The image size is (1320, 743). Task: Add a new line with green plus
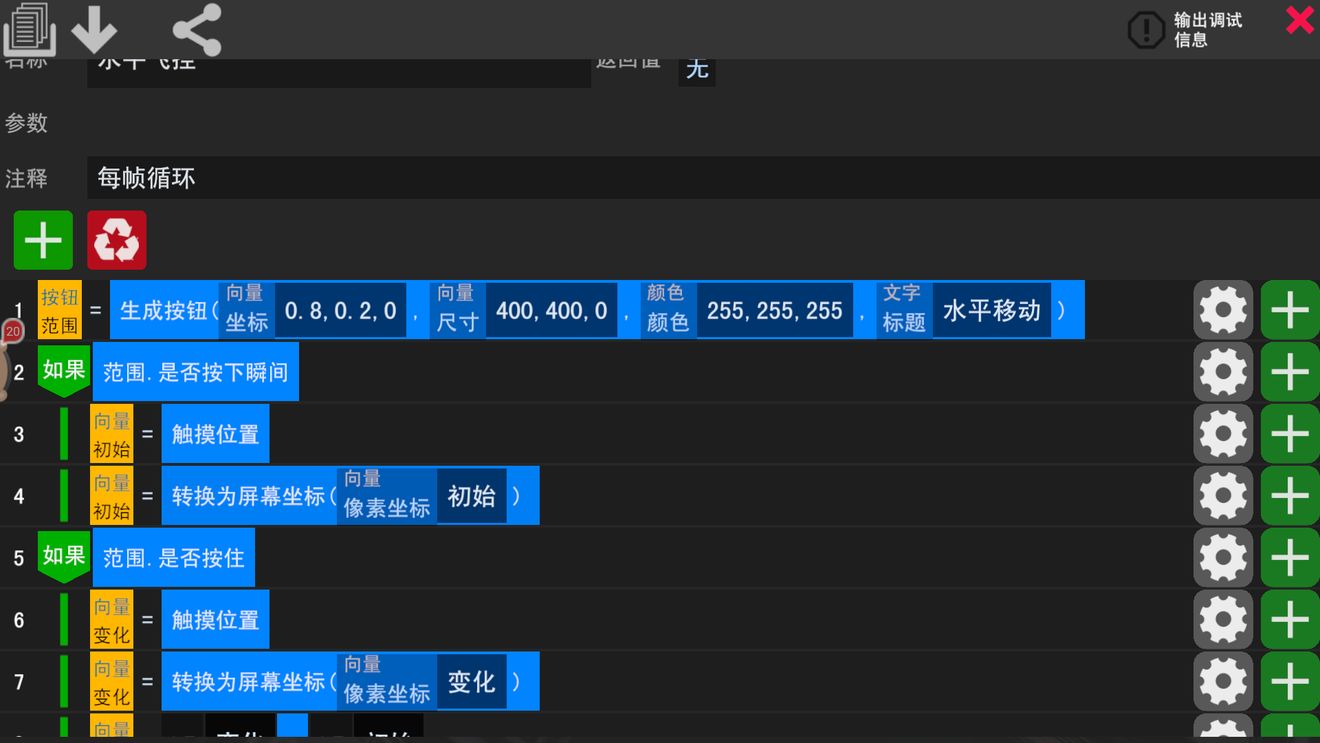[43, 240]
